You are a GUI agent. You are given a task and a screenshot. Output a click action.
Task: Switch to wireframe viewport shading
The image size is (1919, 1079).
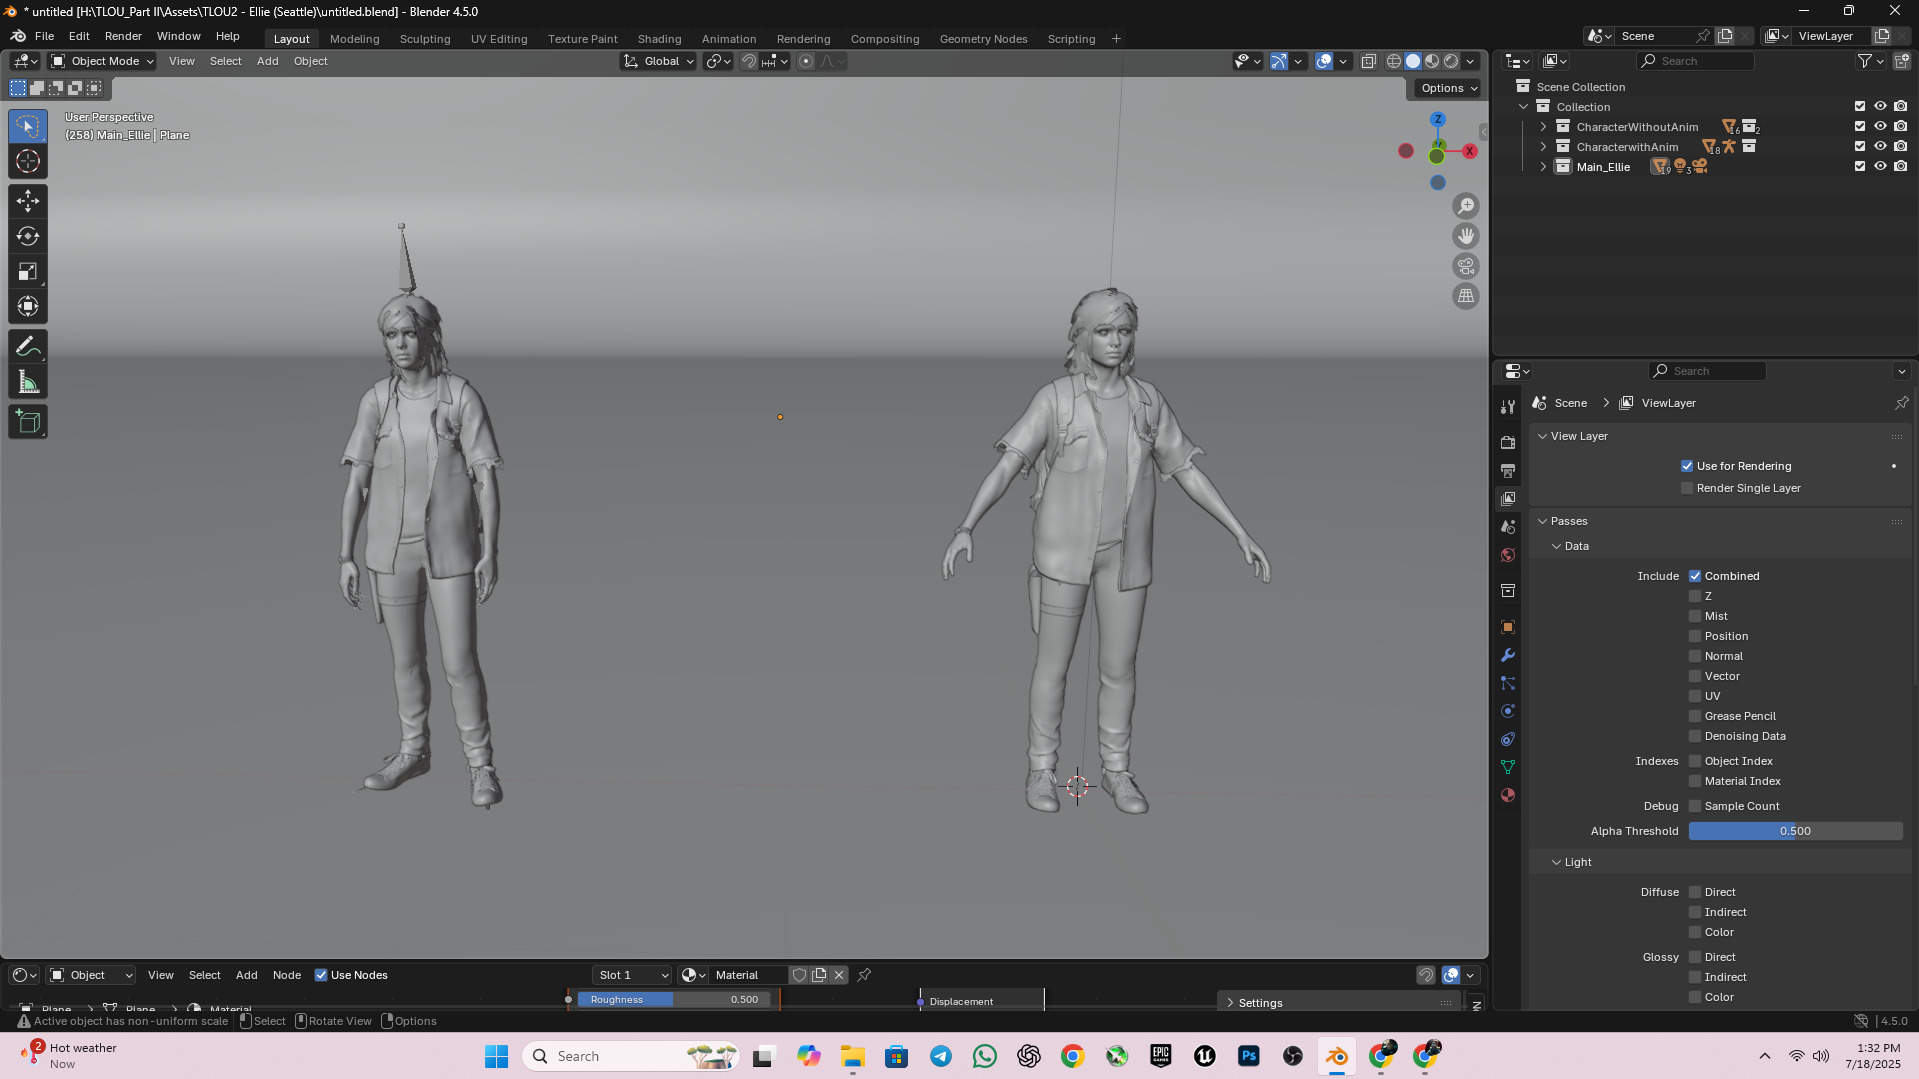(1394, 61)
